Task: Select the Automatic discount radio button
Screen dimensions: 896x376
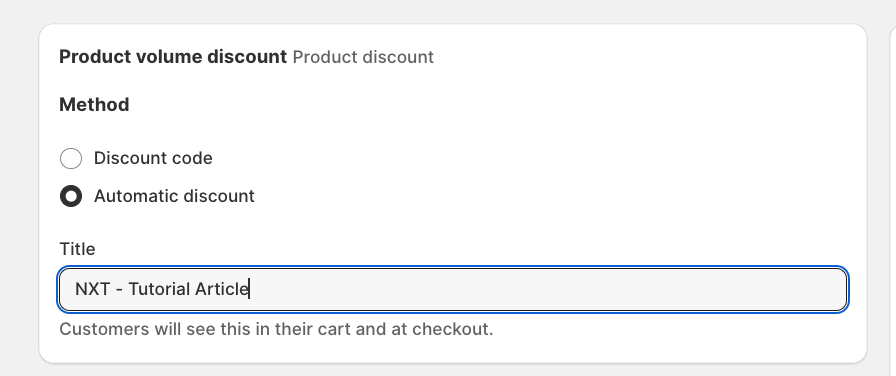Action: [71, 196]
